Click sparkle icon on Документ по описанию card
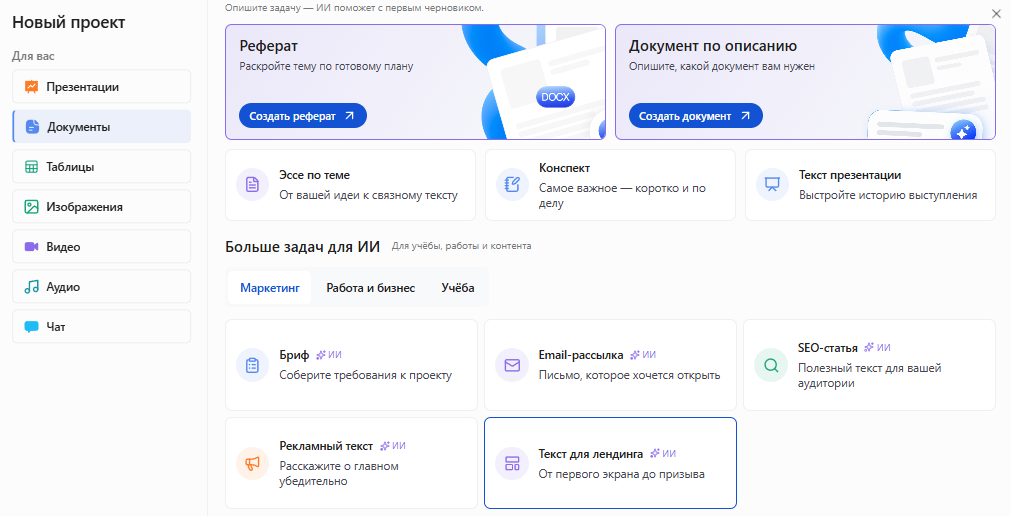This screenshot has width=1011, height=516. point(963,132)
